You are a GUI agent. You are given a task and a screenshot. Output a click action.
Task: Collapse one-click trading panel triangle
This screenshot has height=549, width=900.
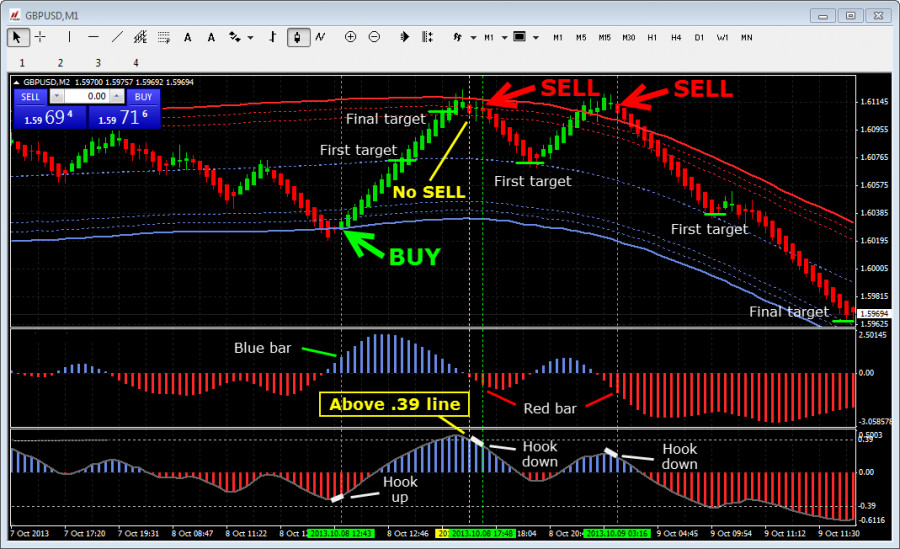point(17,82)
